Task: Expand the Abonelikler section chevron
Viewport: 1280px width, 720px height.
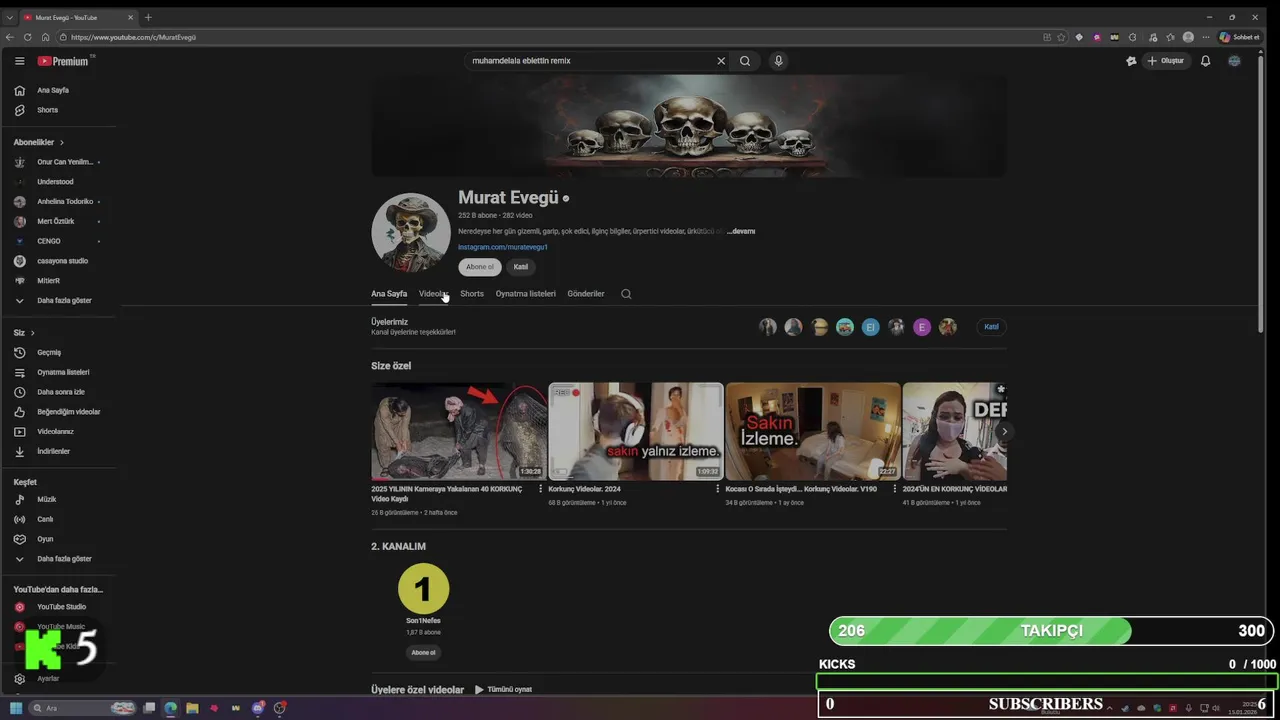Action: point(61,143)
